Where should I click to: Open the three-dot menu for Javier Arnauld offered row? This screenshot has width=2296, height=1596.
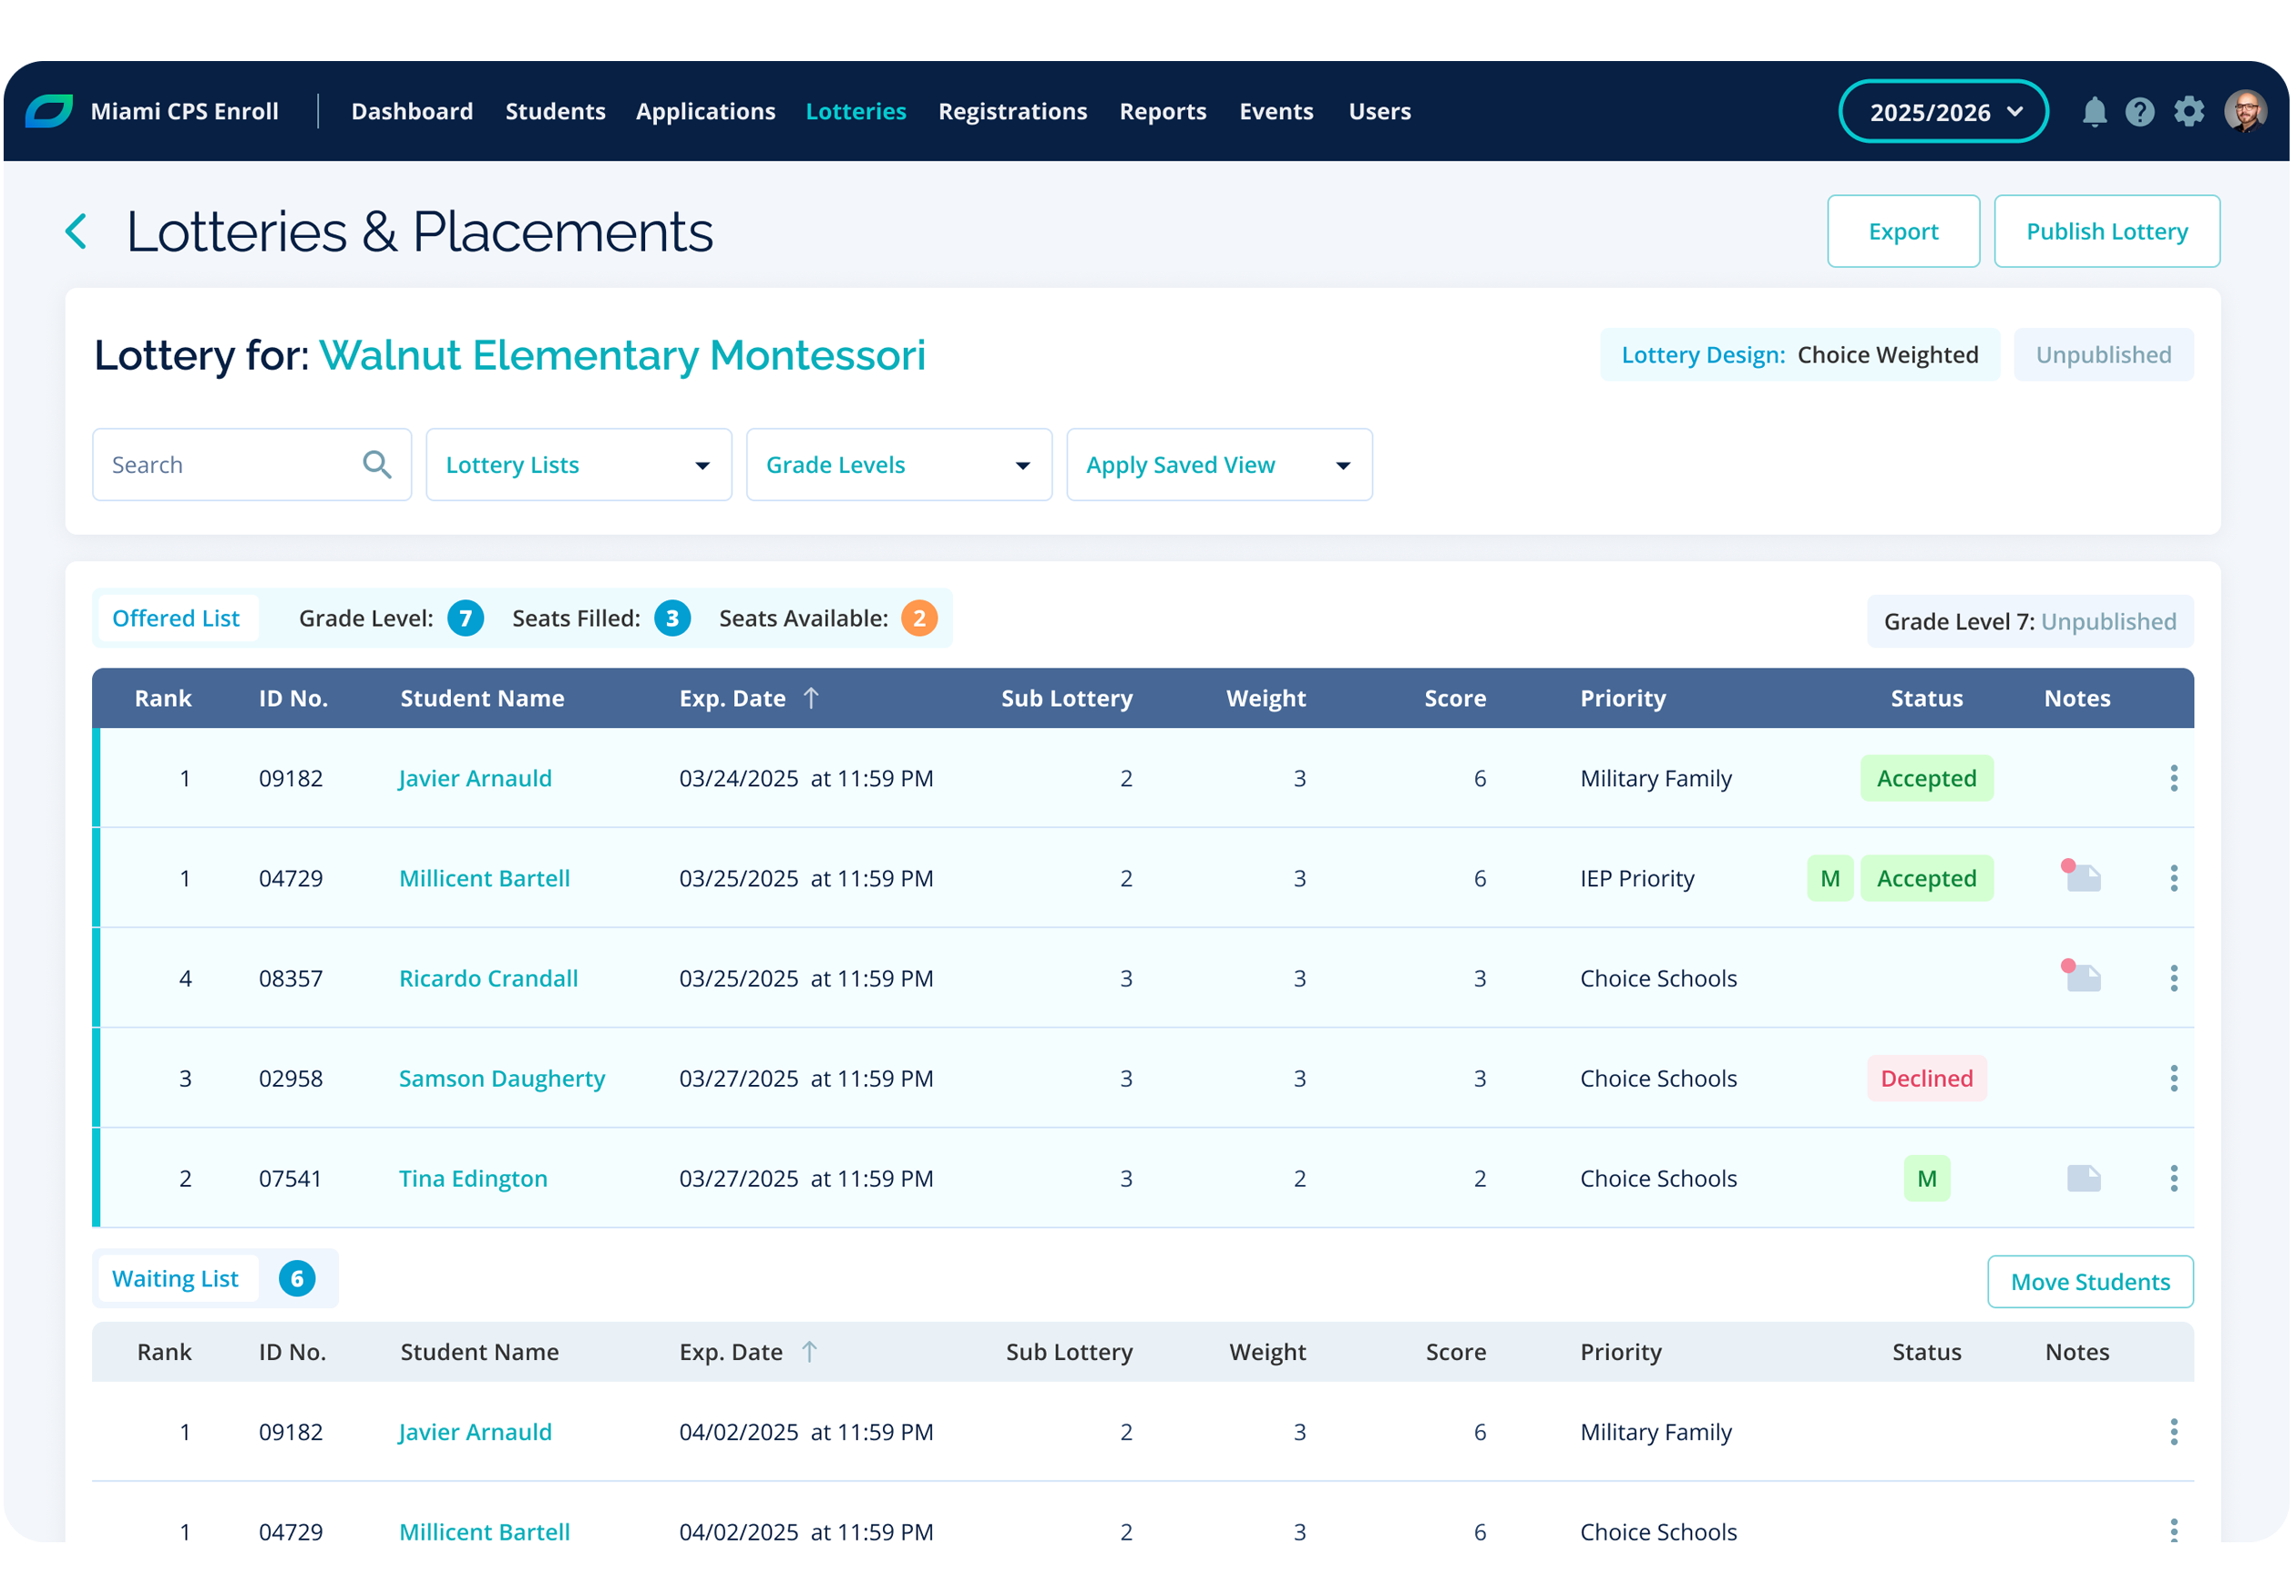pyautogui.click(x=2173, y=778)
